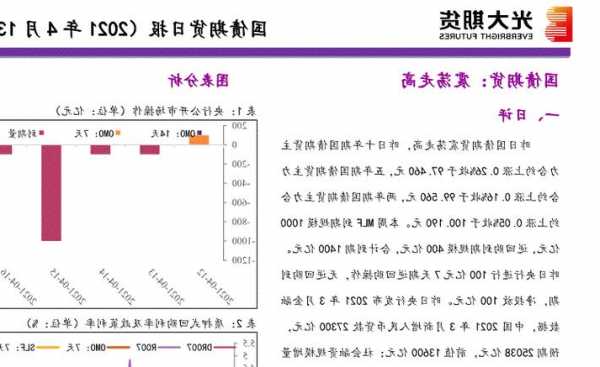This screenshot has height=367, width=600.
Task: Click the crimson bar for 2021-04-14
Action: 100,149
